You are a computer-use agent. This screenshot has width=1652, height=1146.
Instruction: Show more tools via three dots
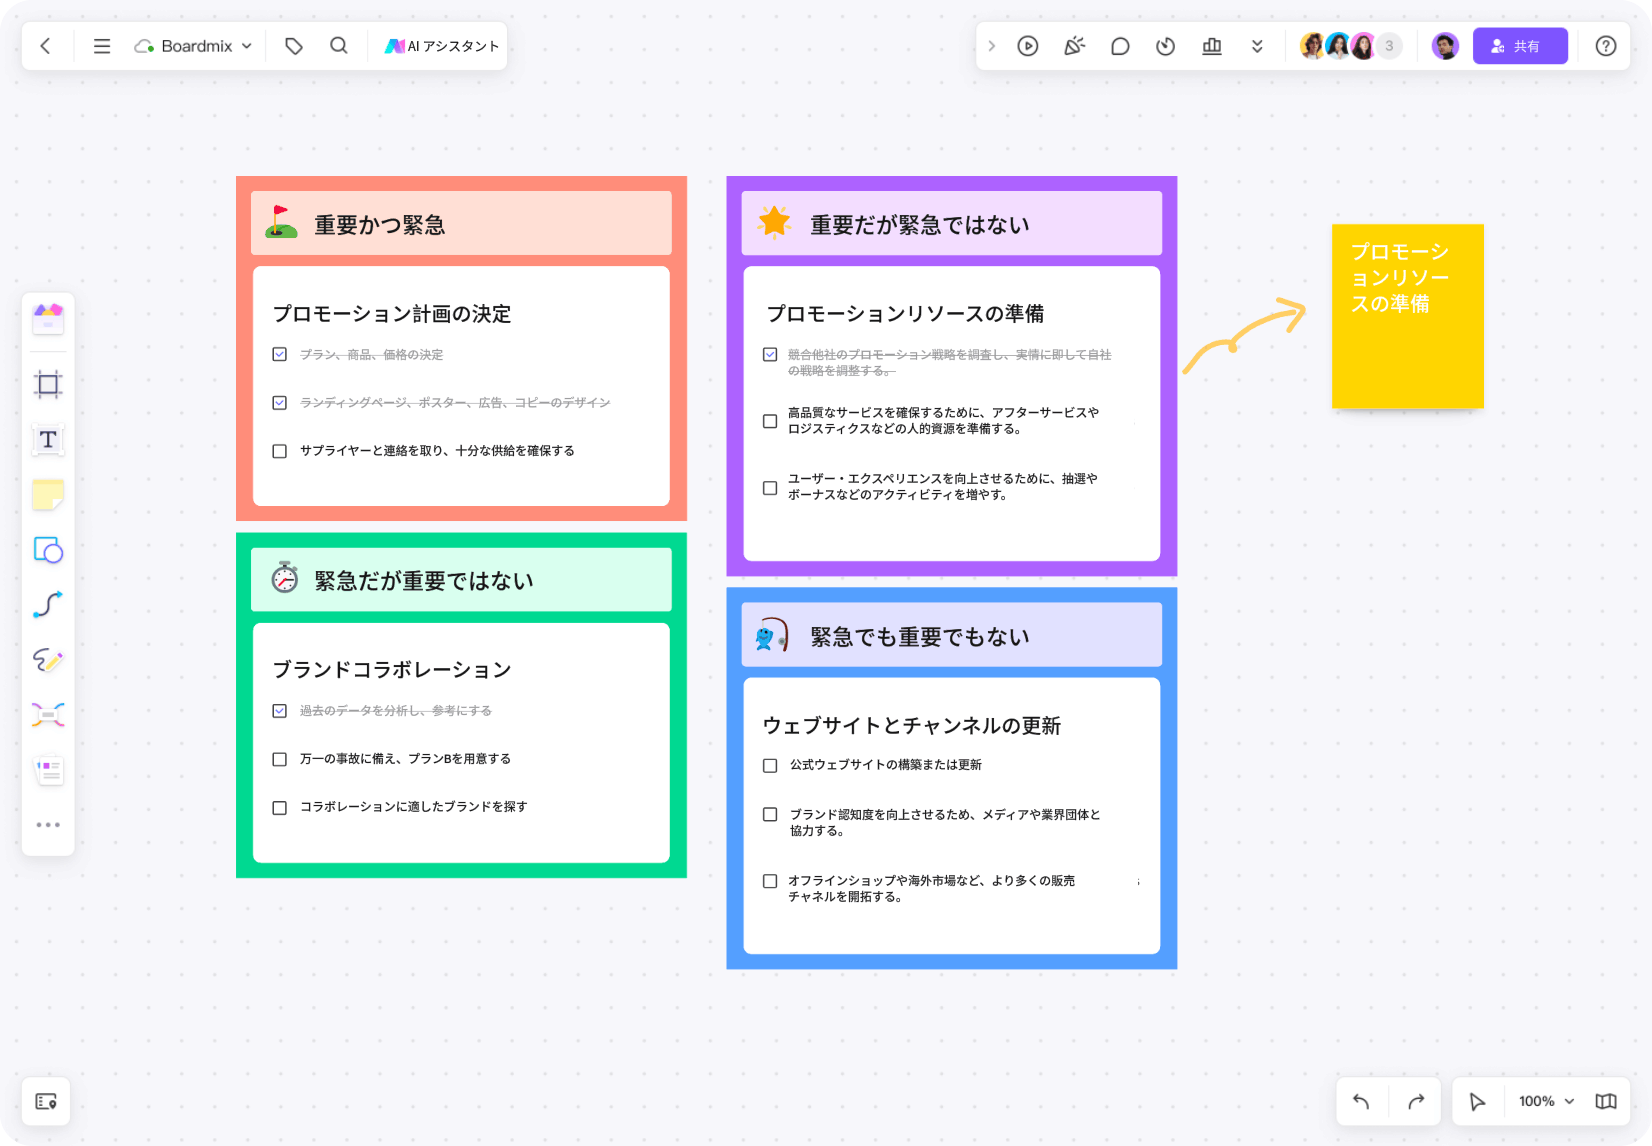tap(48, 825)
